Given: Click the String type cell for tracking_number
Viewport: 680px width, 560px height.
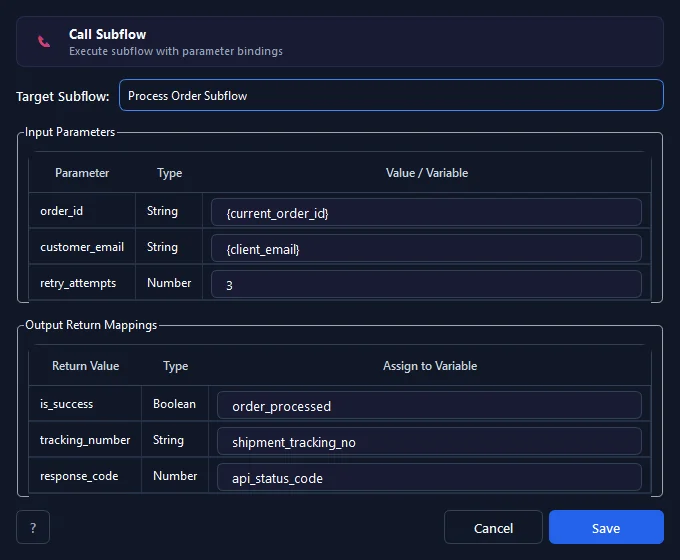Looking at the screenshot, I should tap(175, 440).
